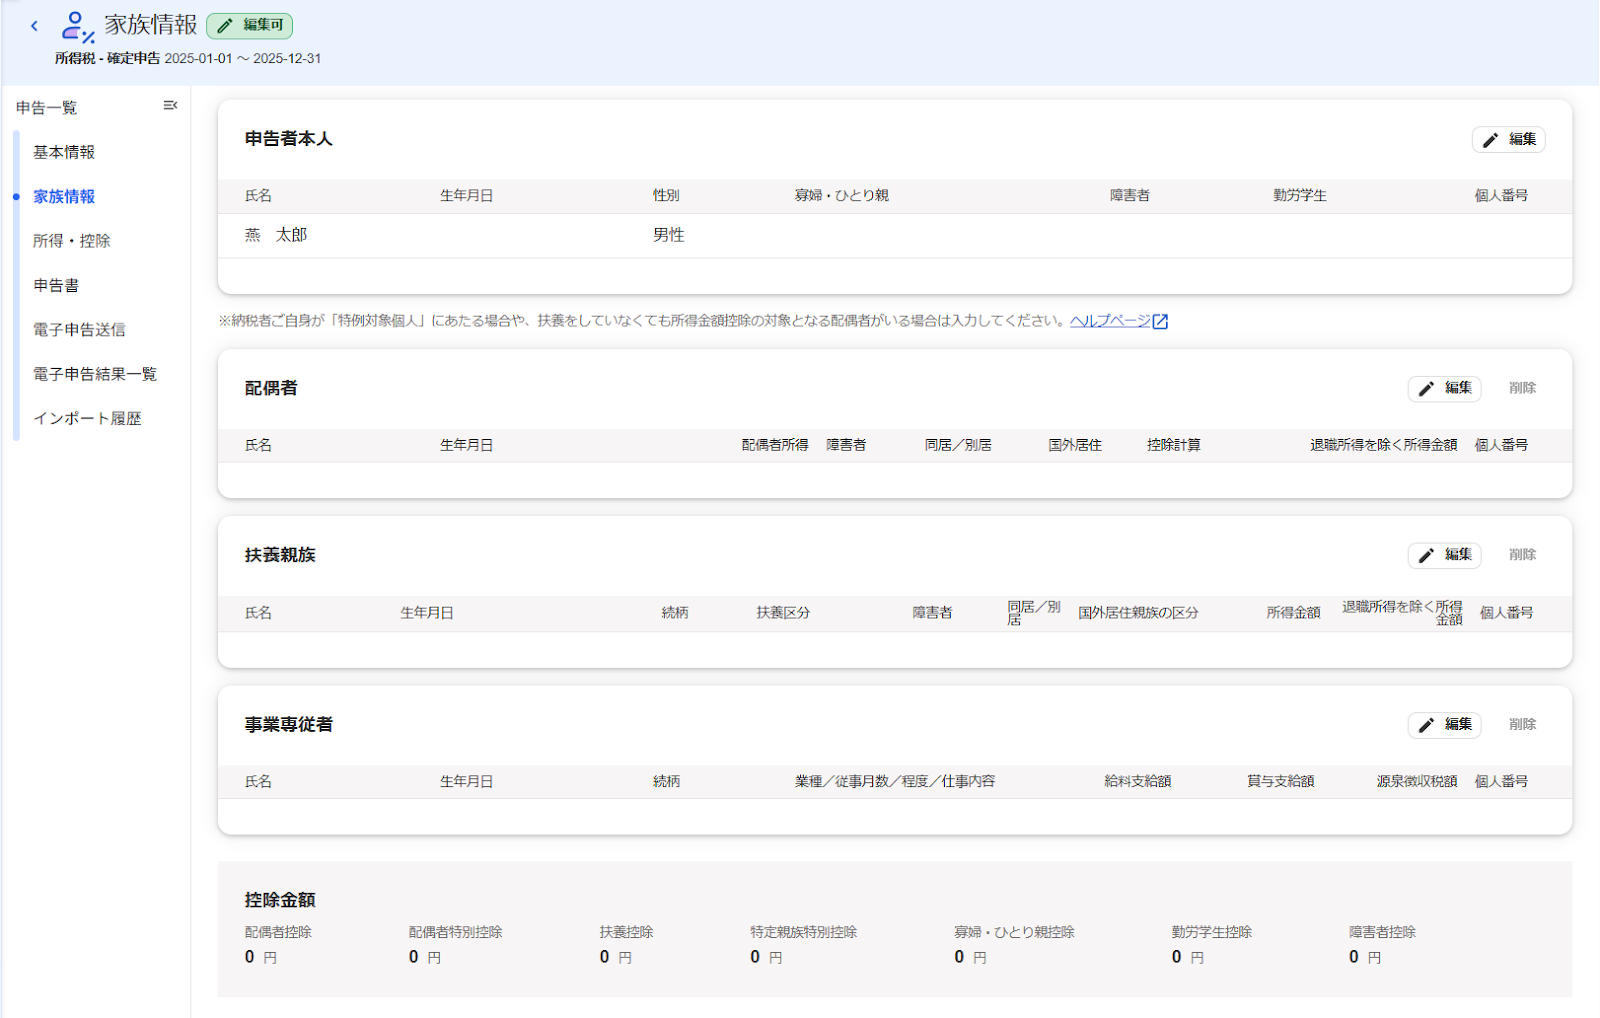This screenshot has width=1600, height=1018.
Task: Click the 控除金額 section heading
Action: [x=280, y=900]
